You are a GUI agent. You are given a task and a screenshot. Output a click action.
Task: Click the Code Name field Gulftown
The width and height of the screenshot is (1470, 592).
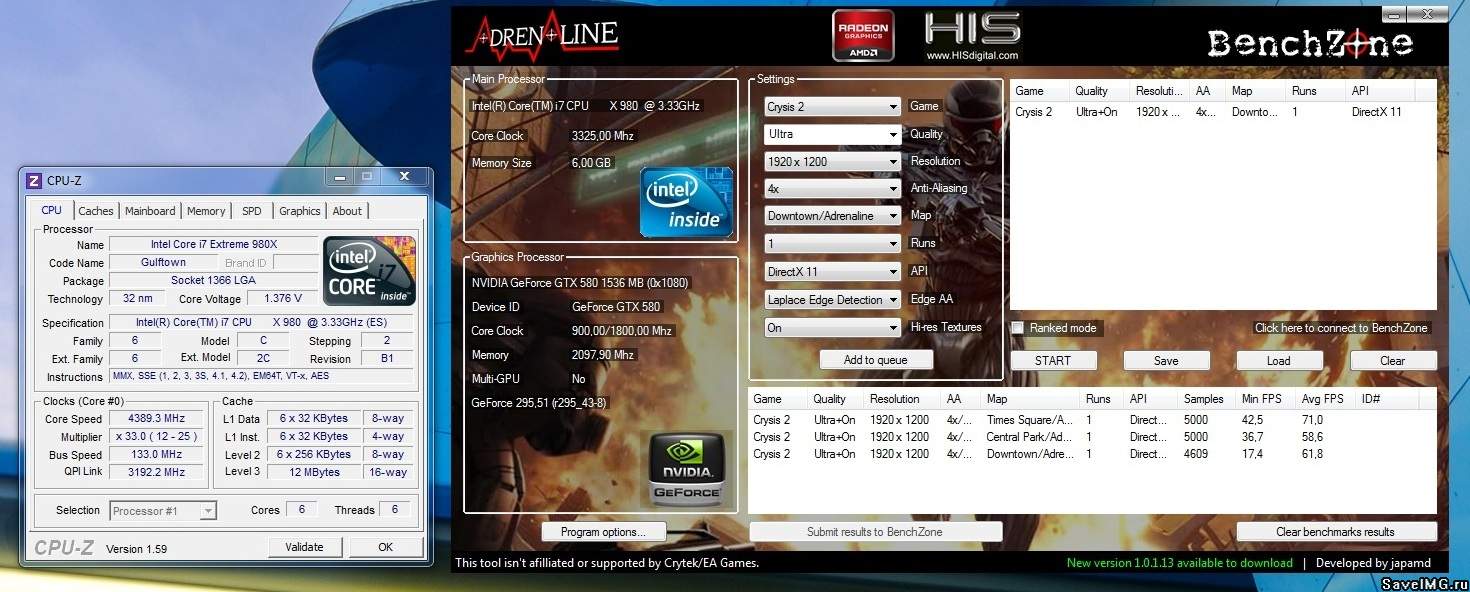point(162,262)
